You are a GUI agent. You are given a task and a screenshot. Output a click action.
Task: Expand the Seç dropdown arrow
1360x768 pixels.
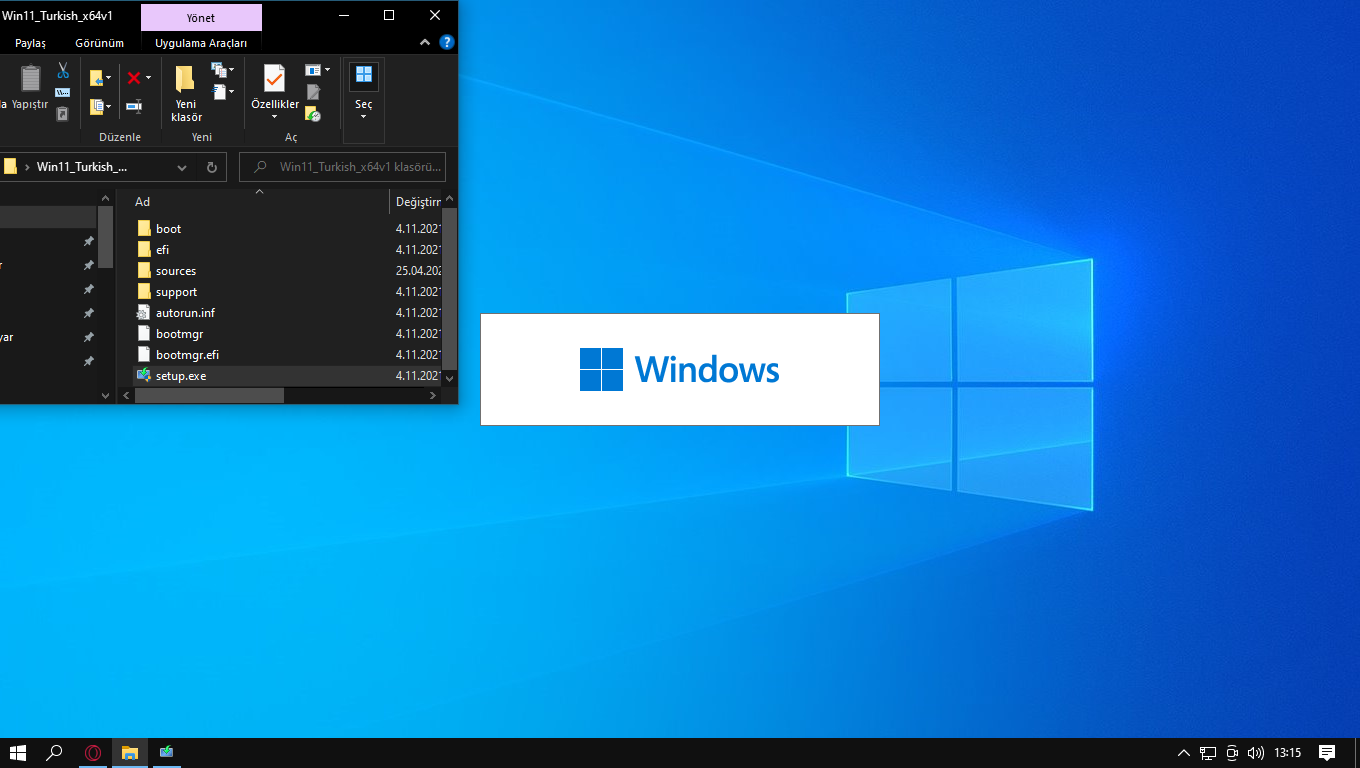[x=364, y=117]
